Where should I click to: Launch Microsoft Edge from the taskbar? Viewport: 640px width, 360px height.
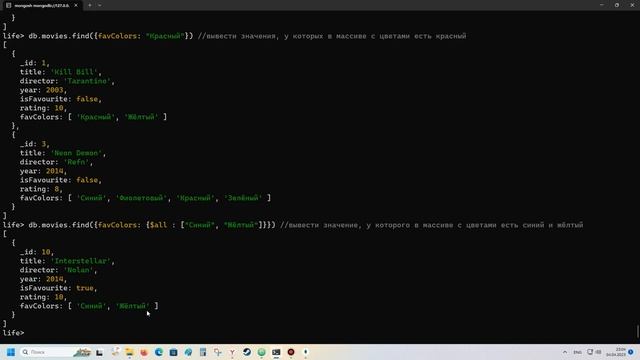pos(159,352)
